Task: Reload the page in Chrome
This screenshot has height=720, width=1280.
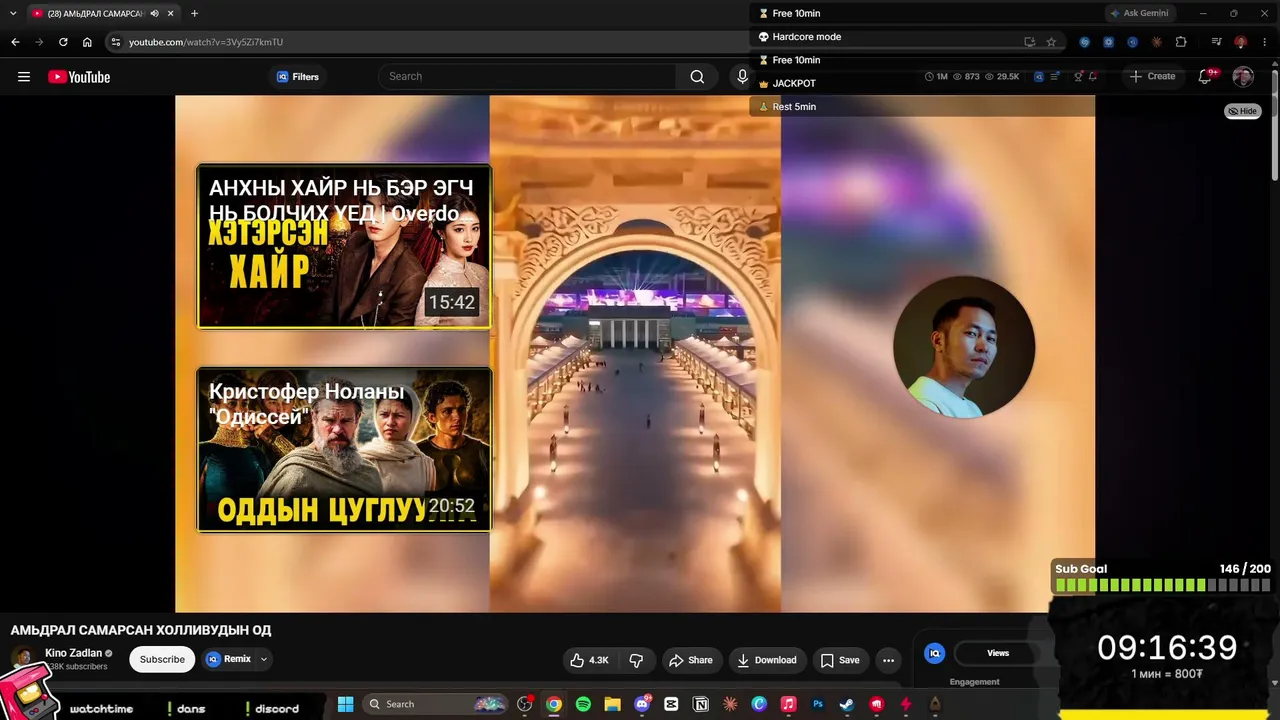Action: click(x=63, y=42)
